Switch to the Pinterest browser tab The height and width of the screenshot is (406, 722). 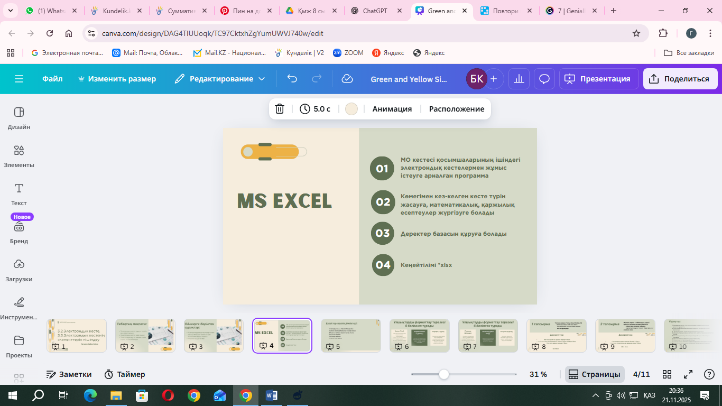point(246,11)
